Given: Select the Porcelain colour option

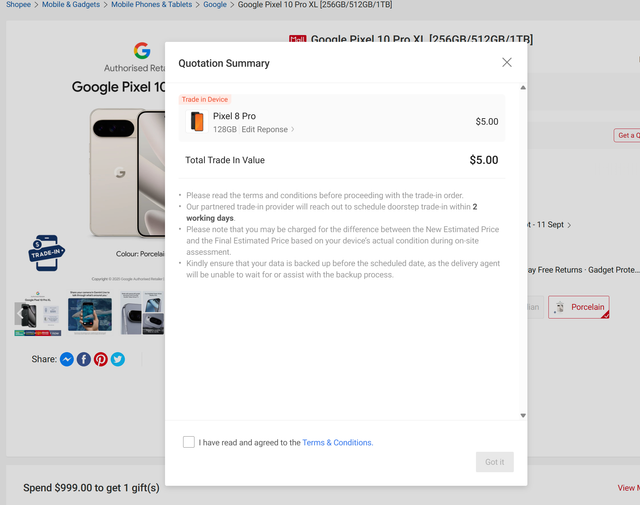Looking at the screenshot, I should coord(579,307).
